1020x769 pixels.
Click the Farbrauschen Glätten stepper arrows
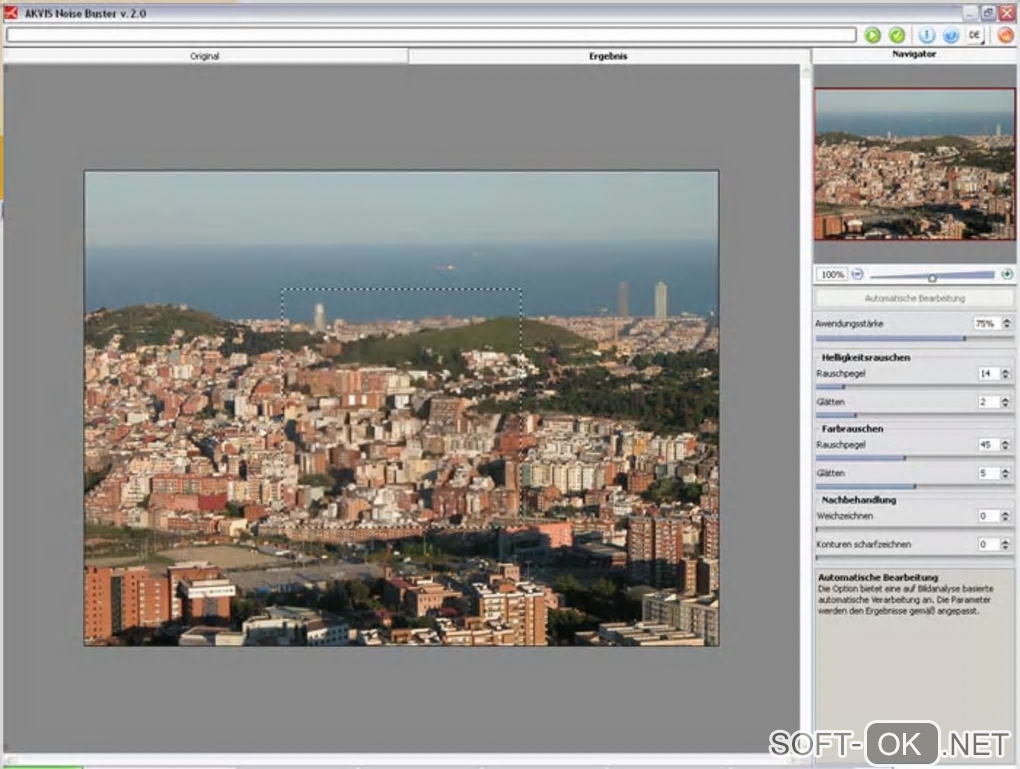pos(1006,473)
